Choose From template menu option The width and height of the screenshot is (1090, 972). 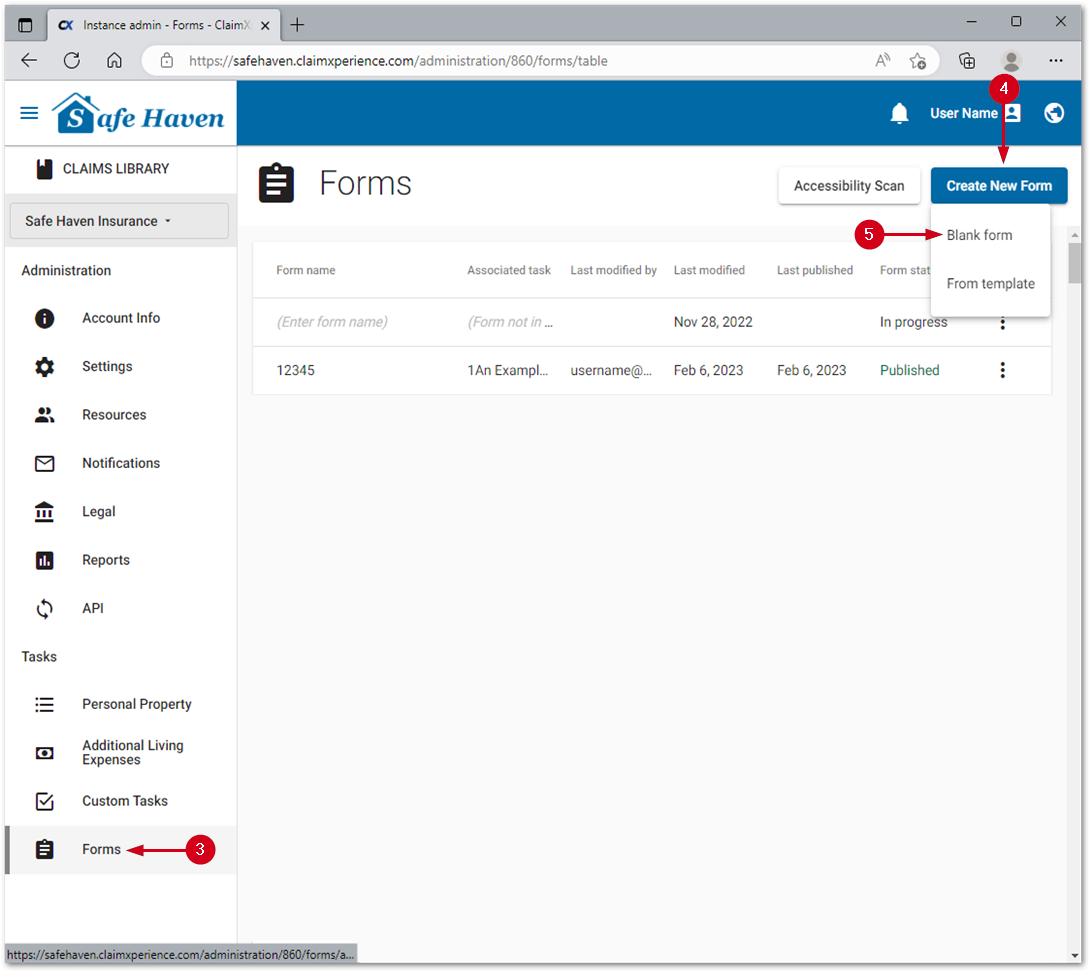tap(990, 284)
